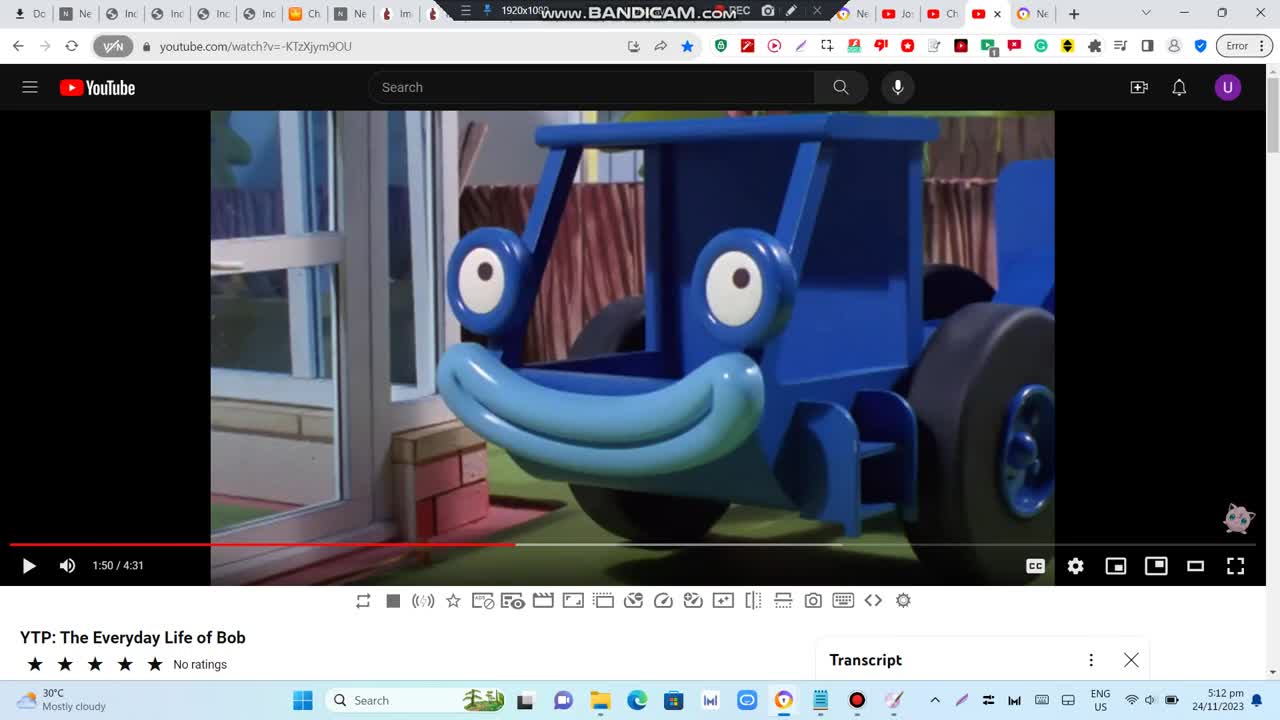Screen dimensions: 1280x720
Task: Reload the page
Action: (71, 46)
